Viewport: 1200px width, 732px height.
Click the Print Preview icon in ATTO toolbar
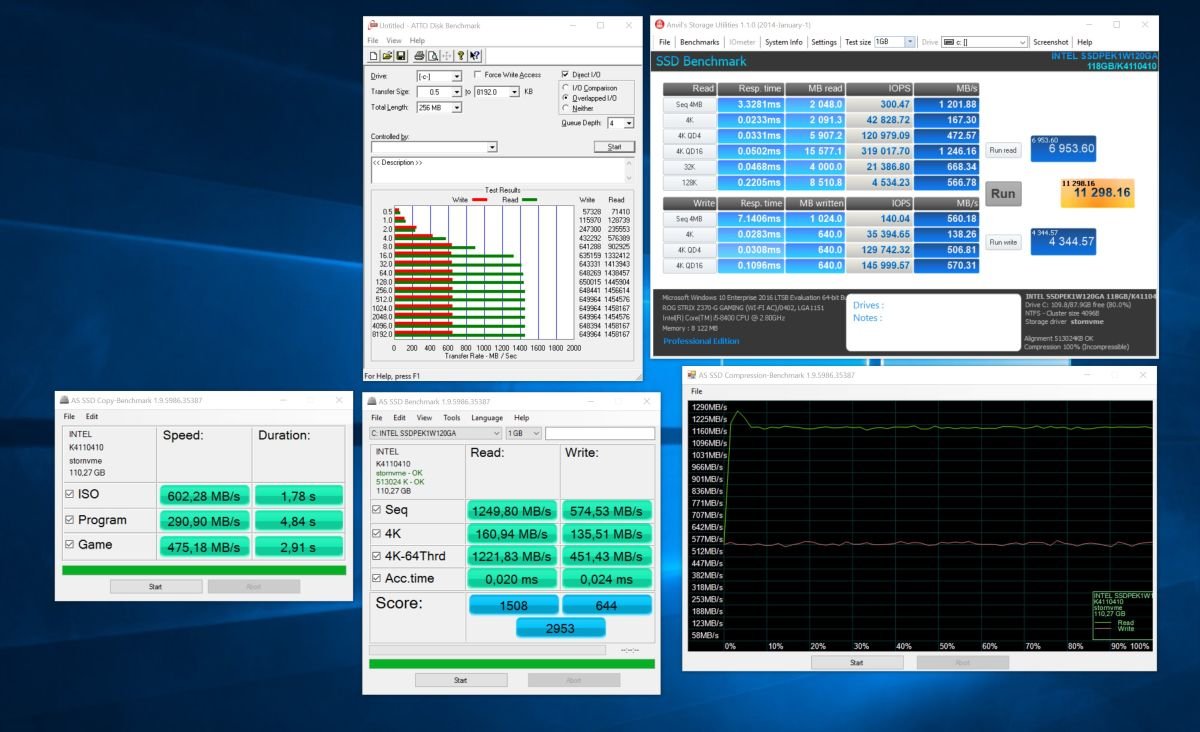(x=433, y=56)
